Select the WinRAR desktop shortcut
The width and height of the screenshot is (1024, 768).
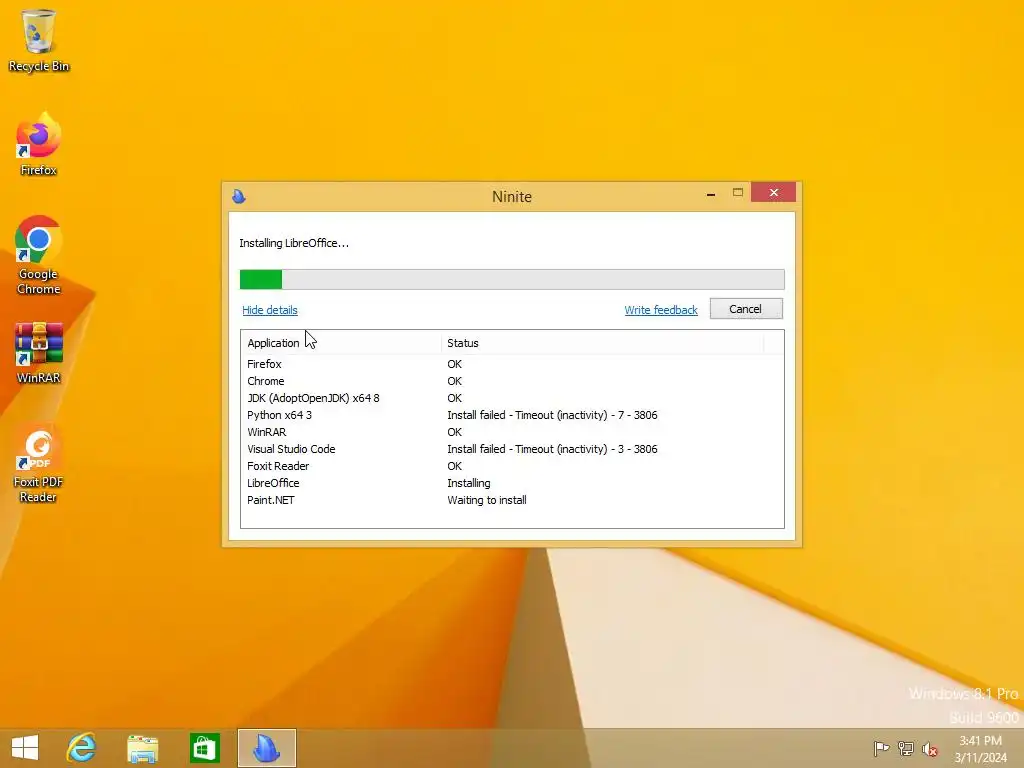[39, 353]
